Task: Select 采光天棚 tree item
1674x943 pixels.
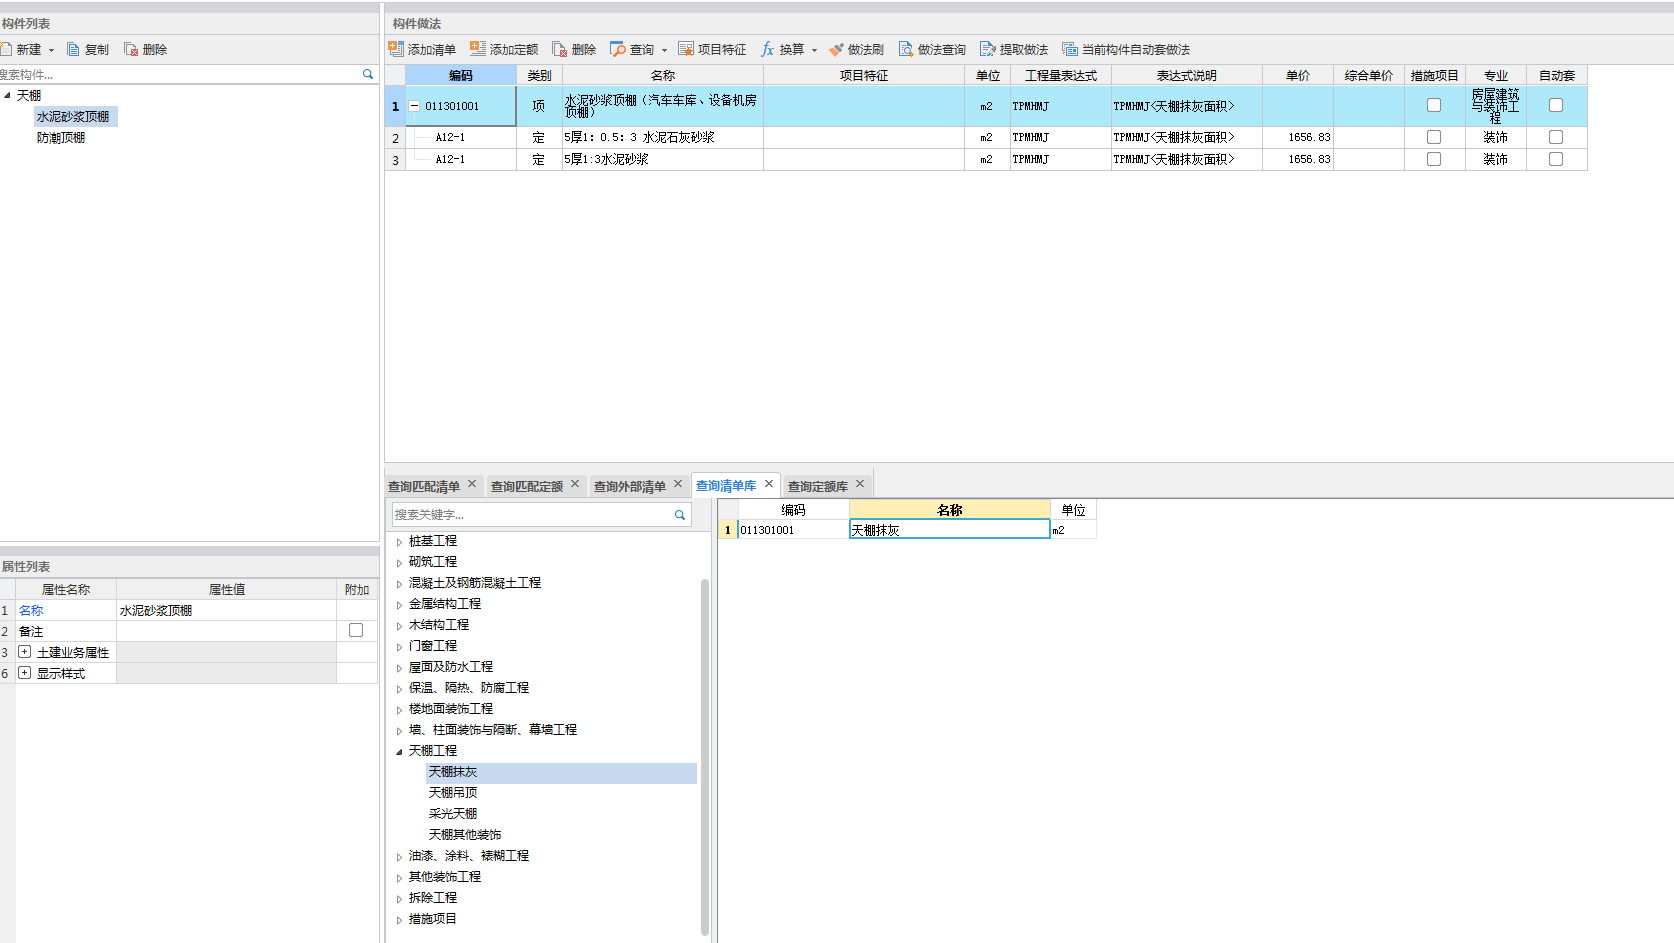Action: [453, 814]
